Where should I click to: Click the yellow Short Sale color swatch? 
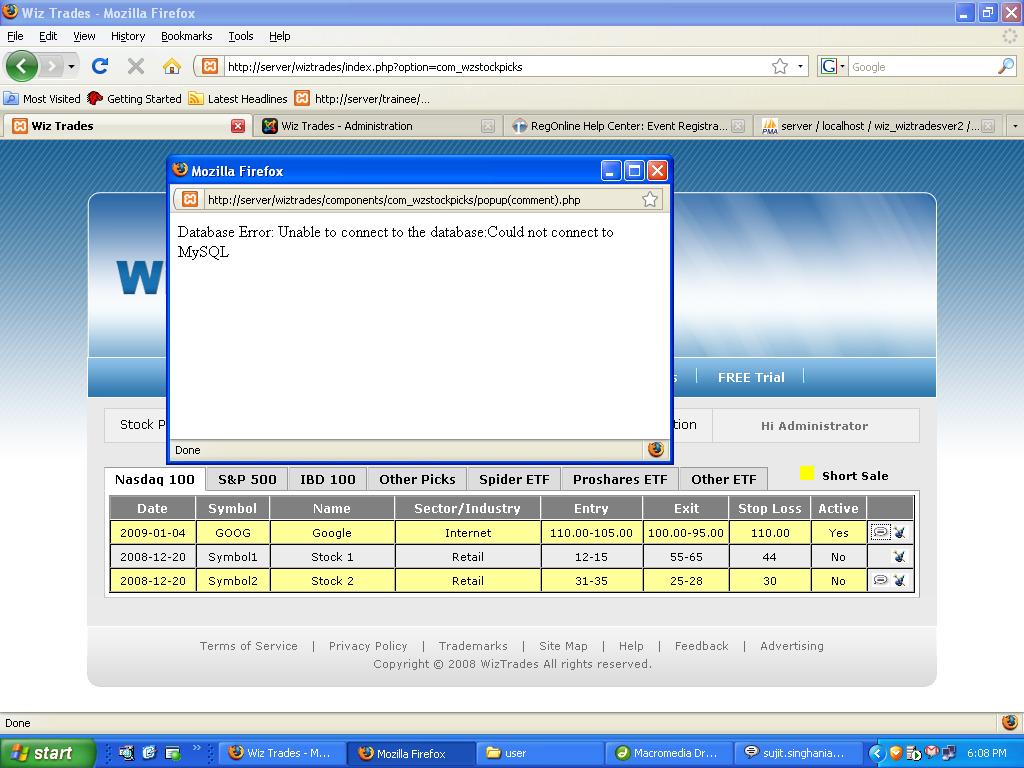pos(807,474)
